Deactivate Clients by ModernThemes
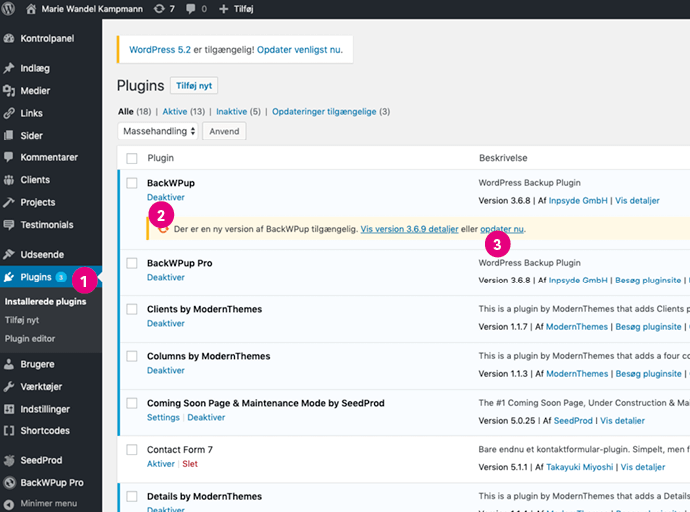This screenshot has width=690, height=512. coord(166,324)
